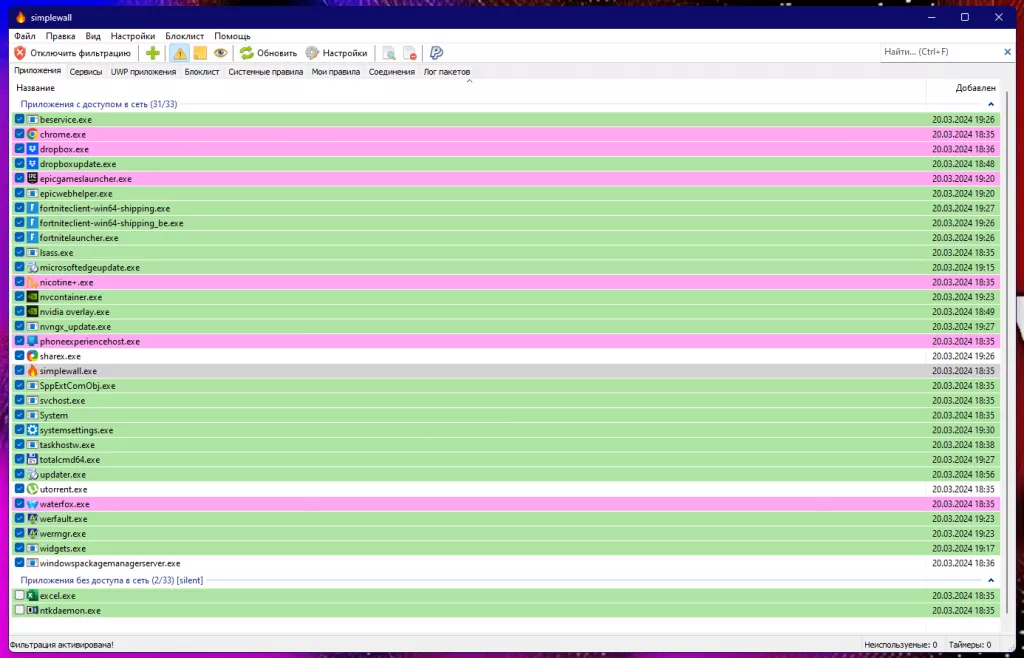Image resolution: width=1024 pixels, height=658 pixels.
Task: Enable the excel.exe checkbox
Action: [20, 596]
